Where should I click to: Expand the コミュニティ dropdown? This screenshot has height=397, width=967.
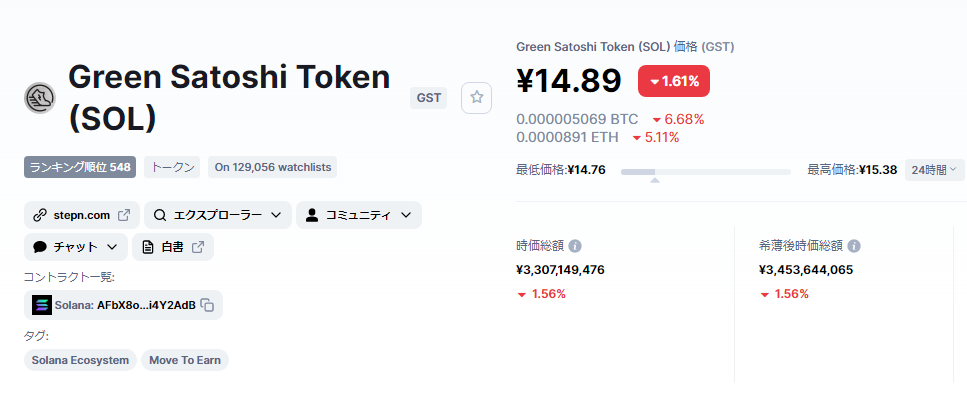[x=359, y=215]
